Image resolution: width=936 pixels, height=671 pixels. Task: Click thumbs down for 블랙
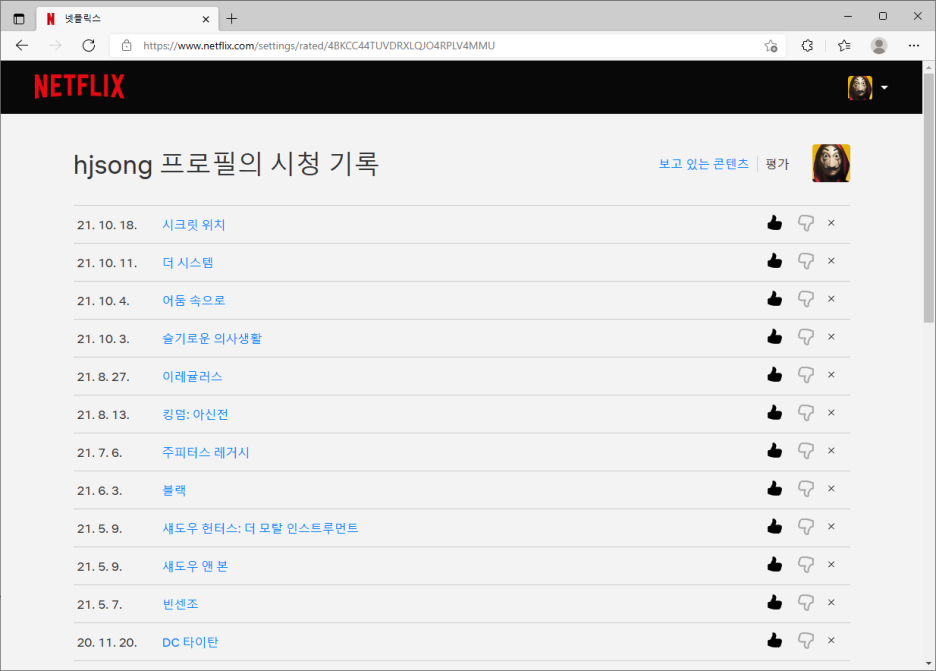point(805,488)
